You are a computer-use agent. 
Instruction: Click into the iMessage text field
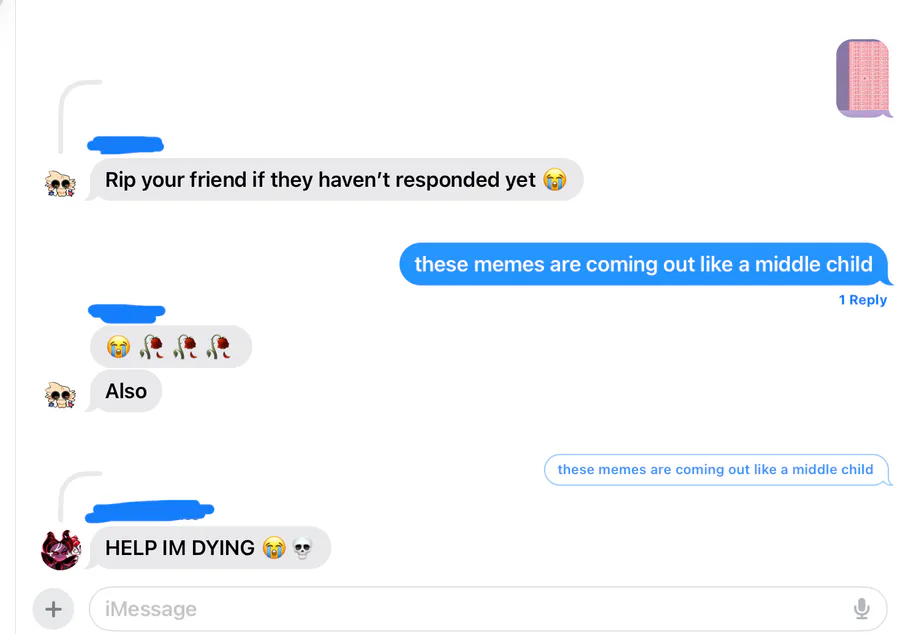coord(488,609)
